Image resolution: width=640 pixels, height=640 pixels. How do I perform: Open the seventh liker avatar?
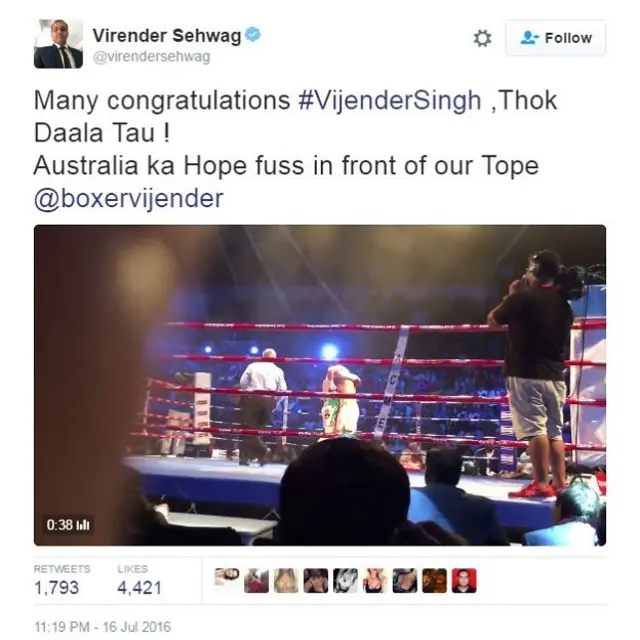pyautogui.click(x=405, y=580)
